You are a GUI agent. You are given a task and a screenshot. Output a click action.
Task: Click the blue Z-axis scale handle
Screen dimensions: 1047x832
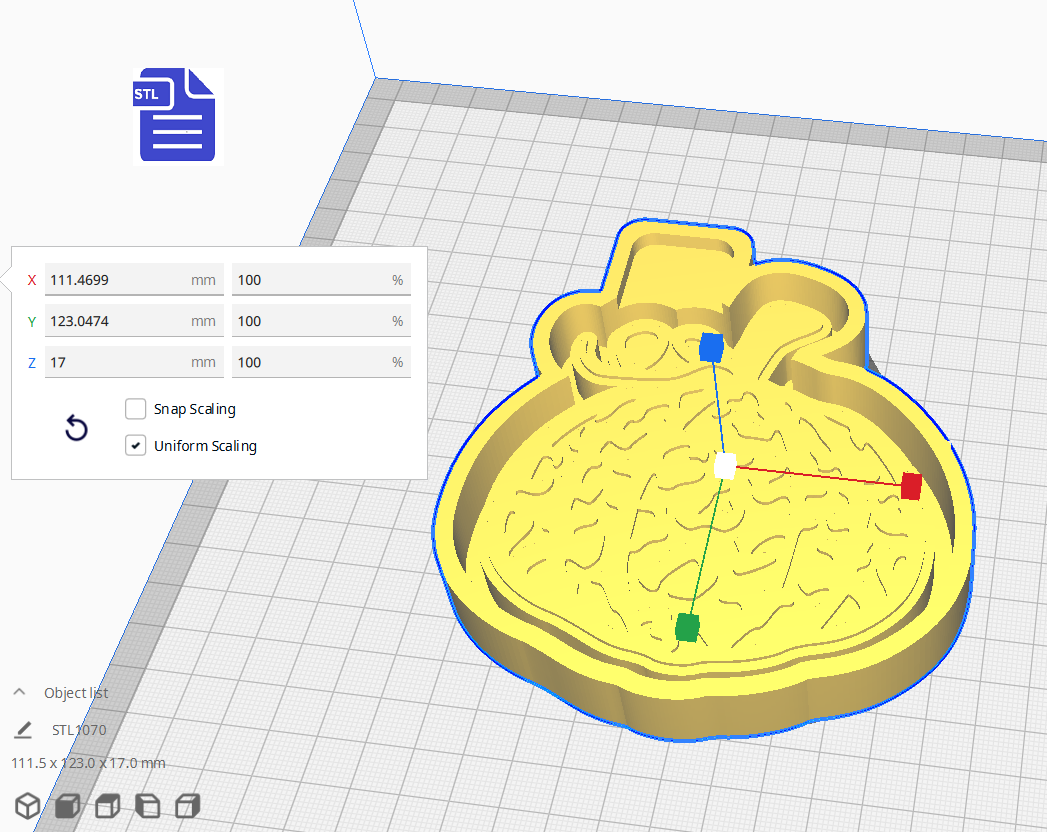[x=712, y=347]
